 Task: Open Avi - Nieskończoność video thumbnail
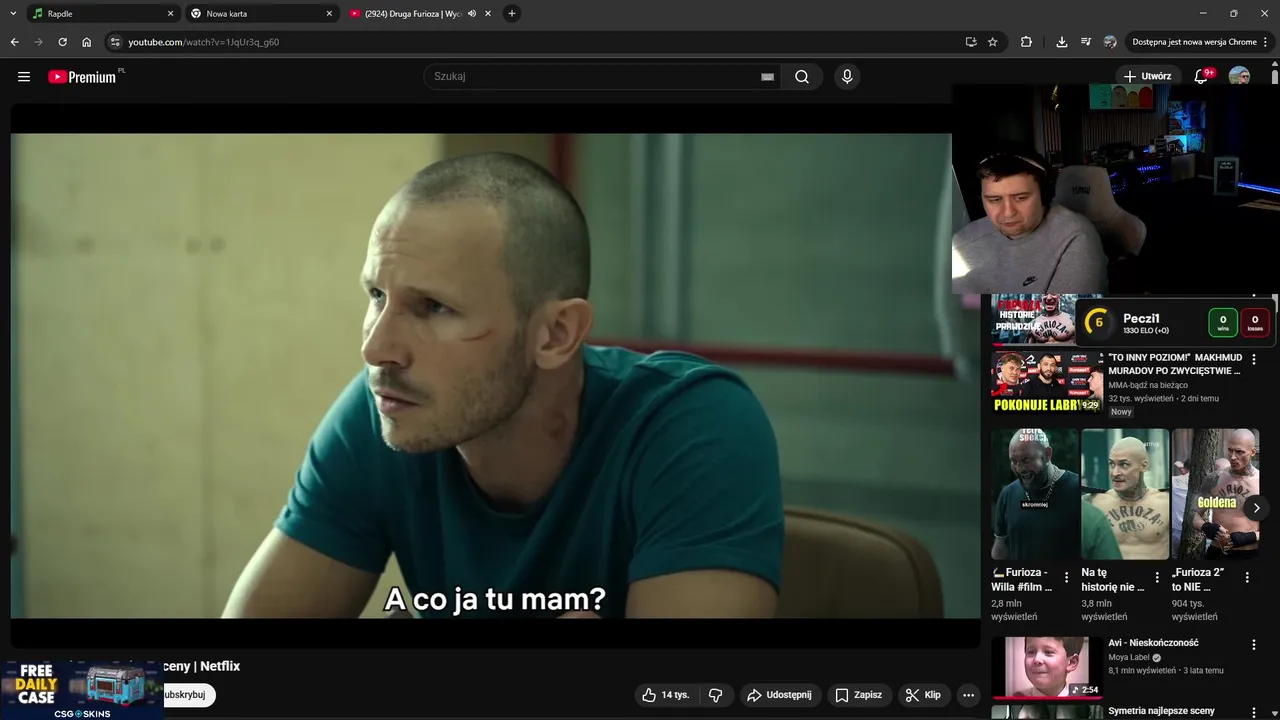[1046, 667]
